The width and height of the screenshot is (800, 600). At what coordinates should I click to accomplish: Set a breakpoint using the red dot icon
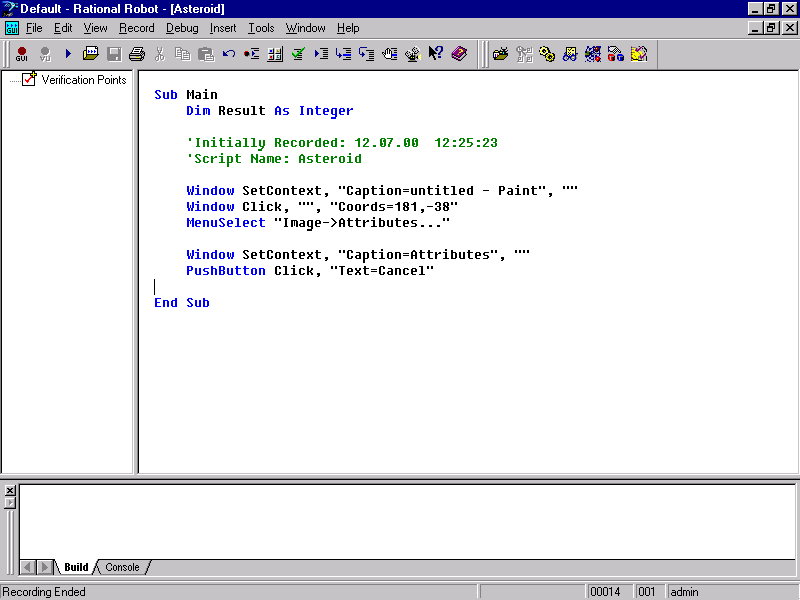point(252,54)
